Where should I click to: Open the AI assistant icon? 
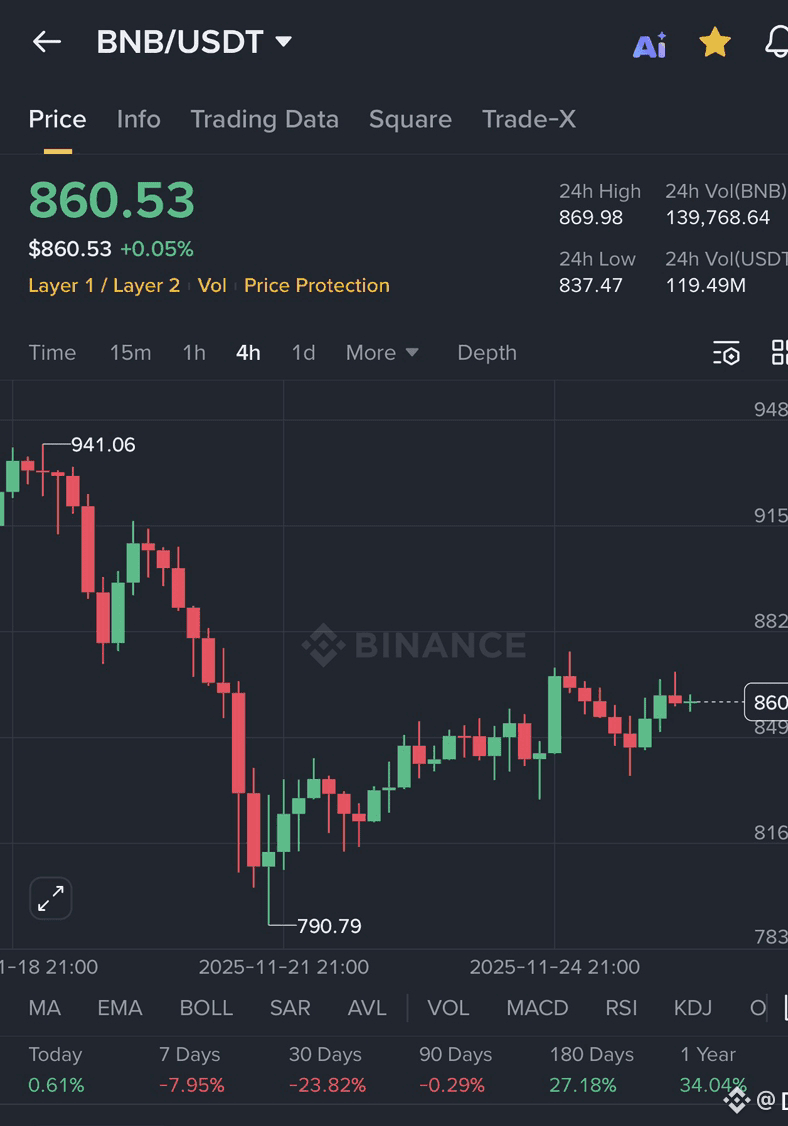[x=649, y=45]
